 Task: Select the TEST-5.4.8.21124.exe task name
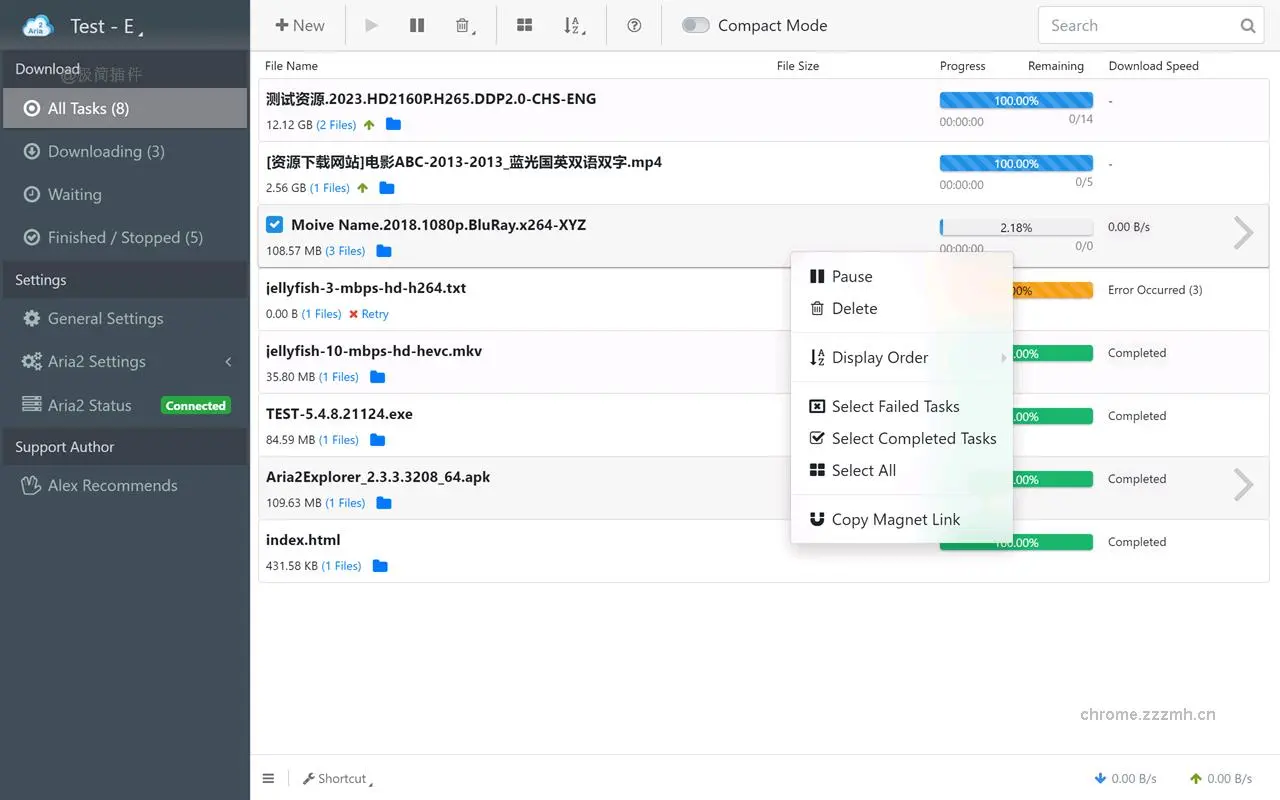pyautogui.click(x=339, y=414)
